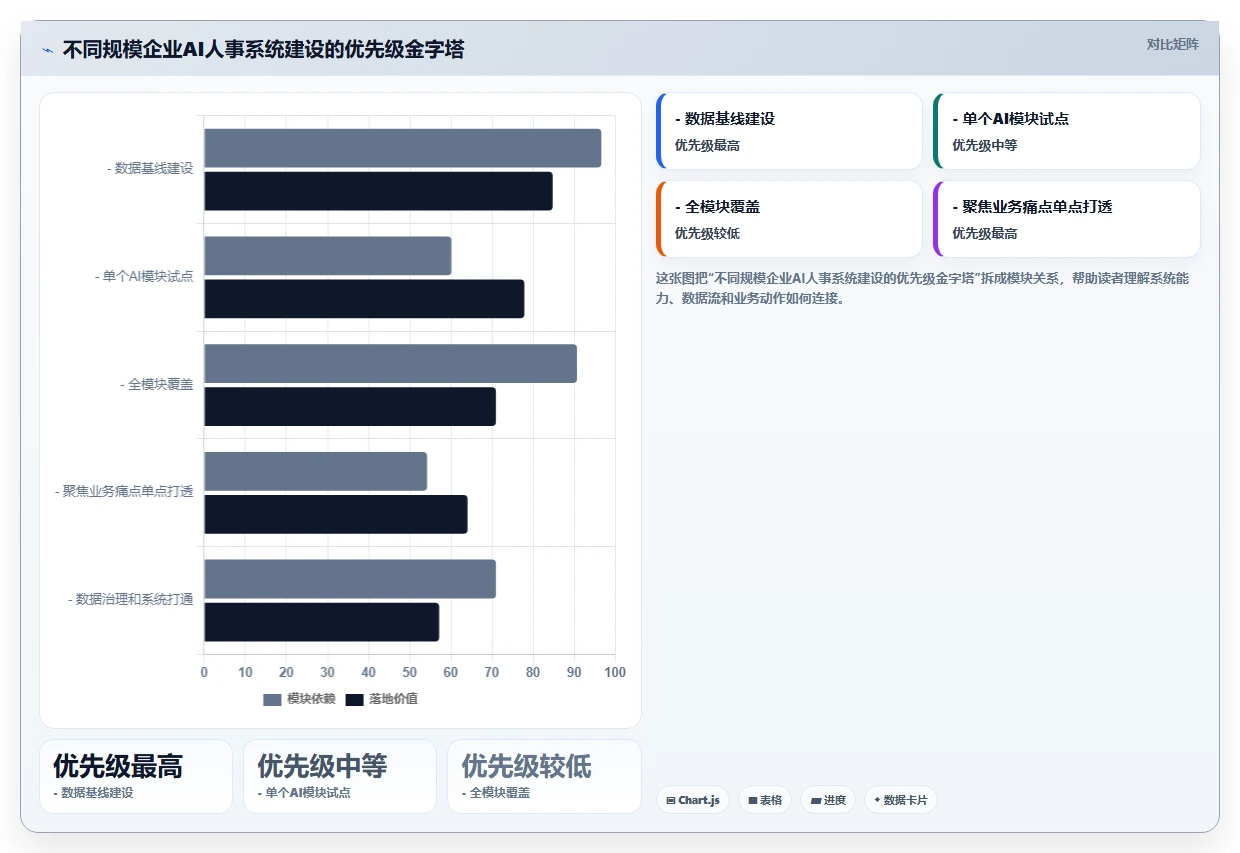Click the 单个AI模块试点 gray bar
This screenshot has width=1240, height=853.
(328, 256)
